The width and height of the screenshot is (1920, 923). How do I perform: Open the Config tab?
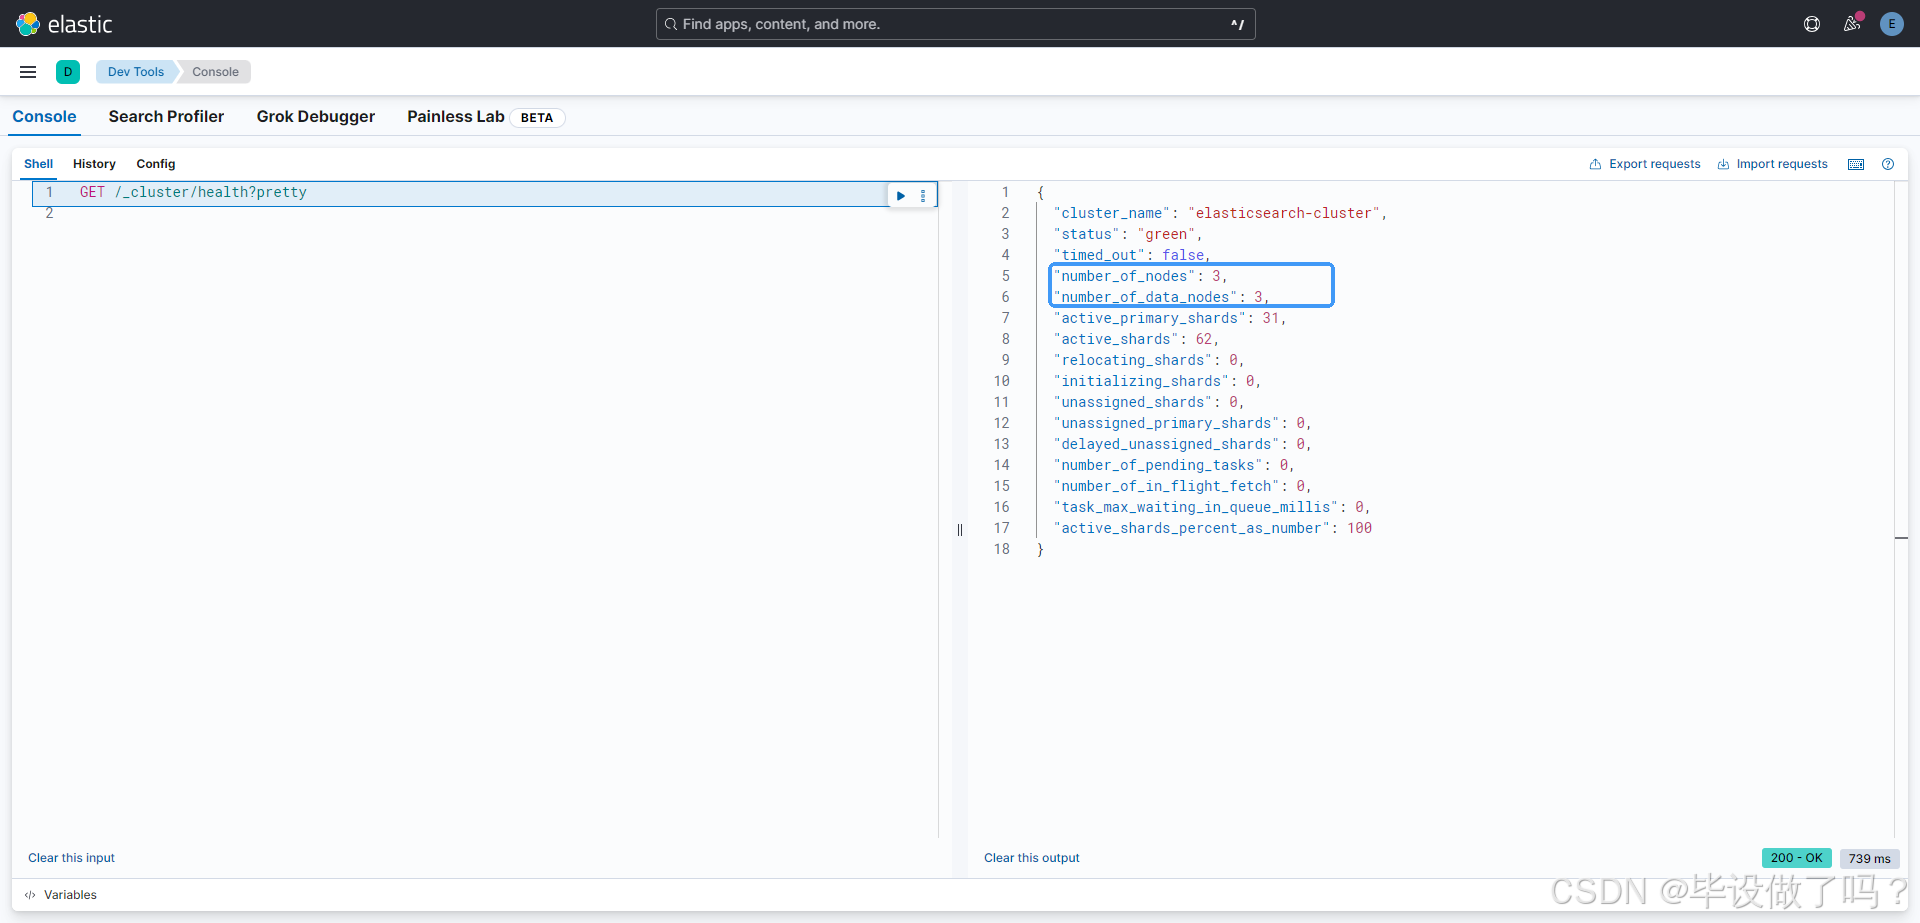[156, 164]
